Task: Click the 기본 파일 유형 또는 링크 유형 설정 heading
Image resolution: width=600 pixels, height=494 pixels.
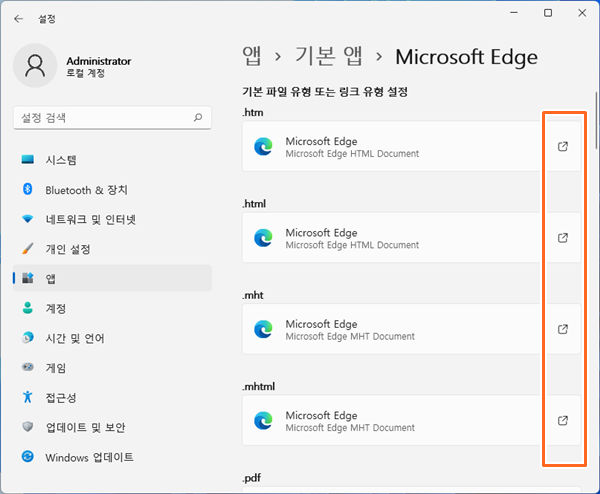Action: (x=325, y=92)
